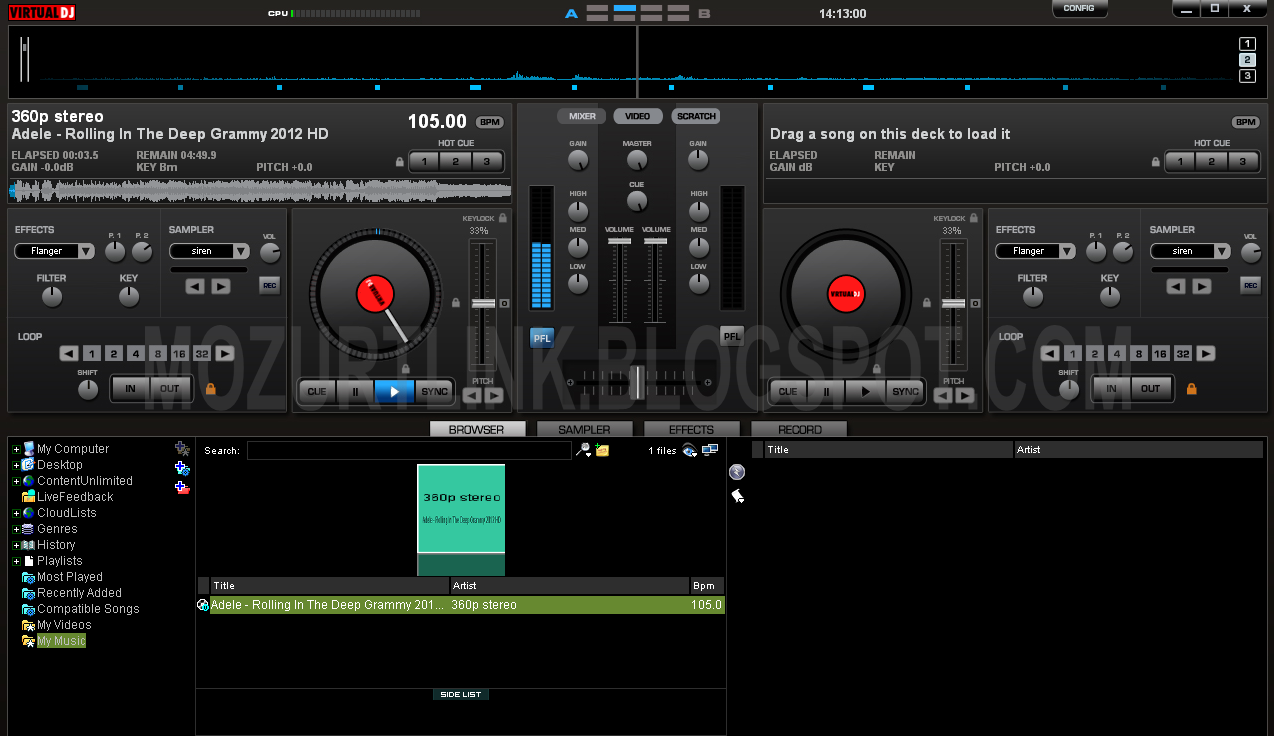Image resolution: width=1274 pixels, height=736 pixels.
Task: Switch to the RECORD tab
Action: pos(799,429)
